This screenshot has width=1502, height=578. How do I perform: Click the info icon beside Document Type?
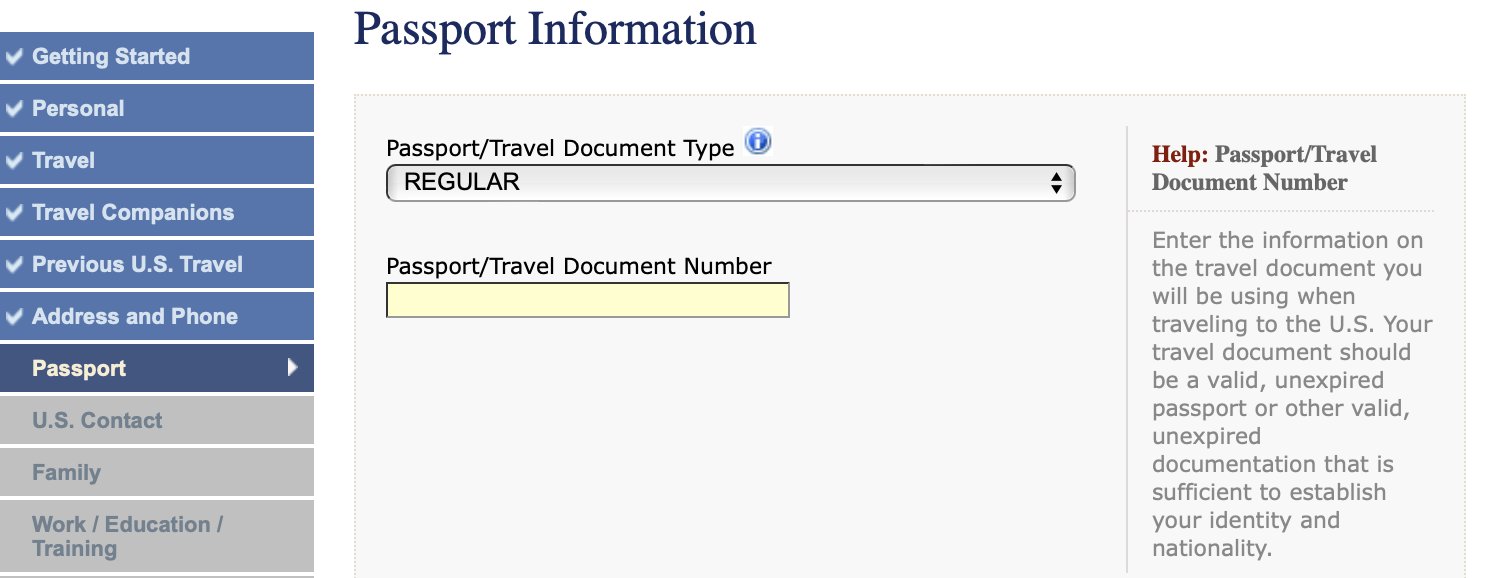pos(758,142)
